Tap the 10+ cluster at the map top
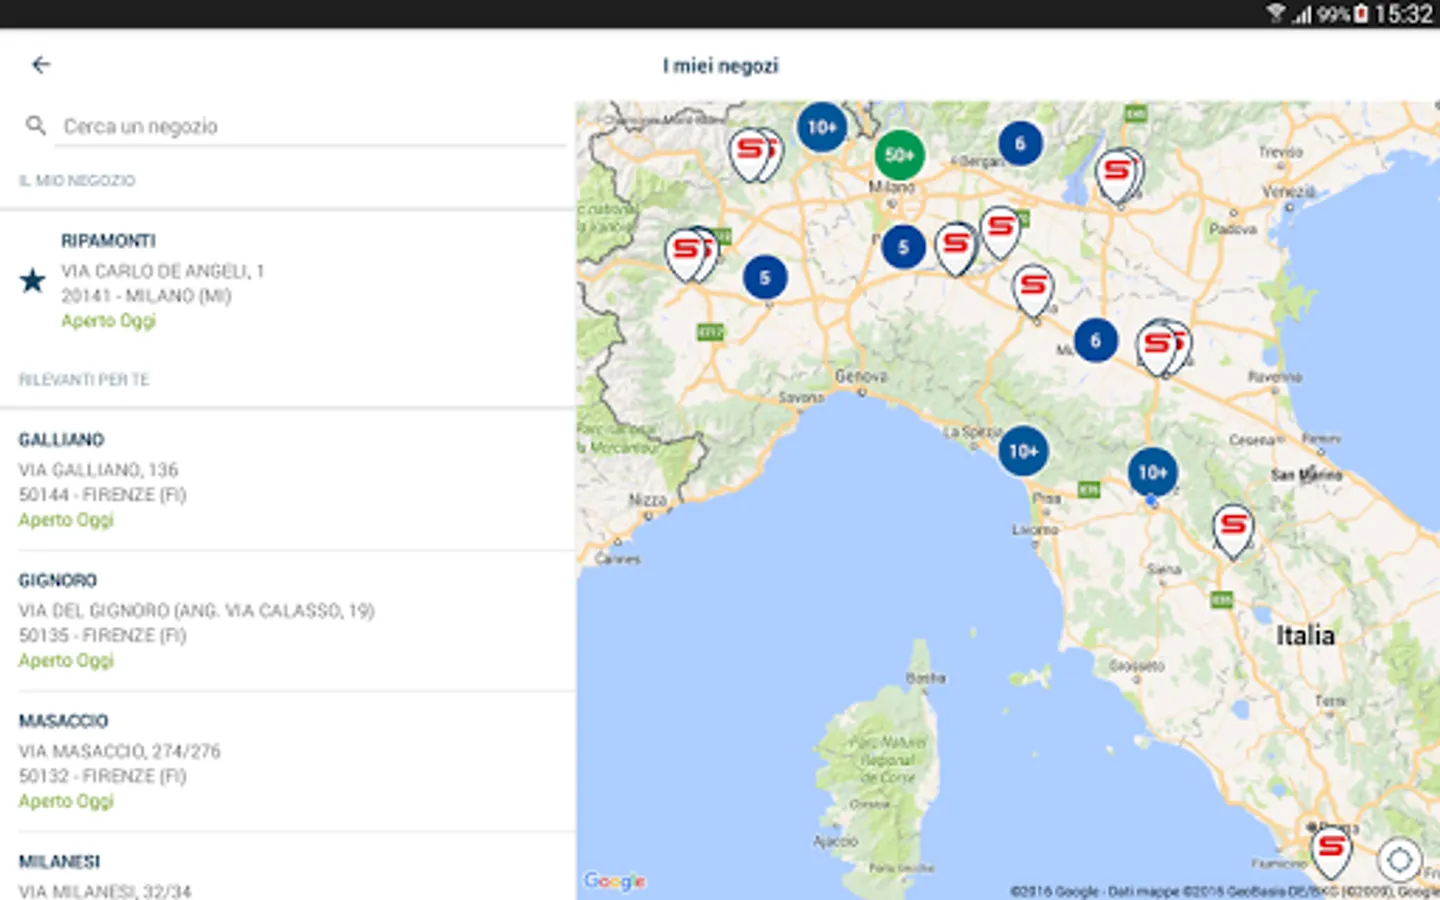Screen dimensions: 1440x900 click(x=821, y=127)
